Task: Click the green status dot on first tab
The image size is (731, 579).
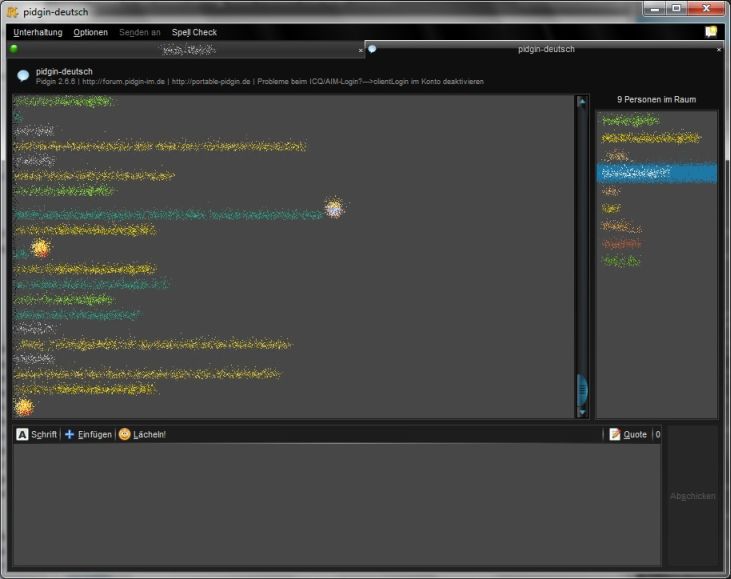Action: coord(14,49)
